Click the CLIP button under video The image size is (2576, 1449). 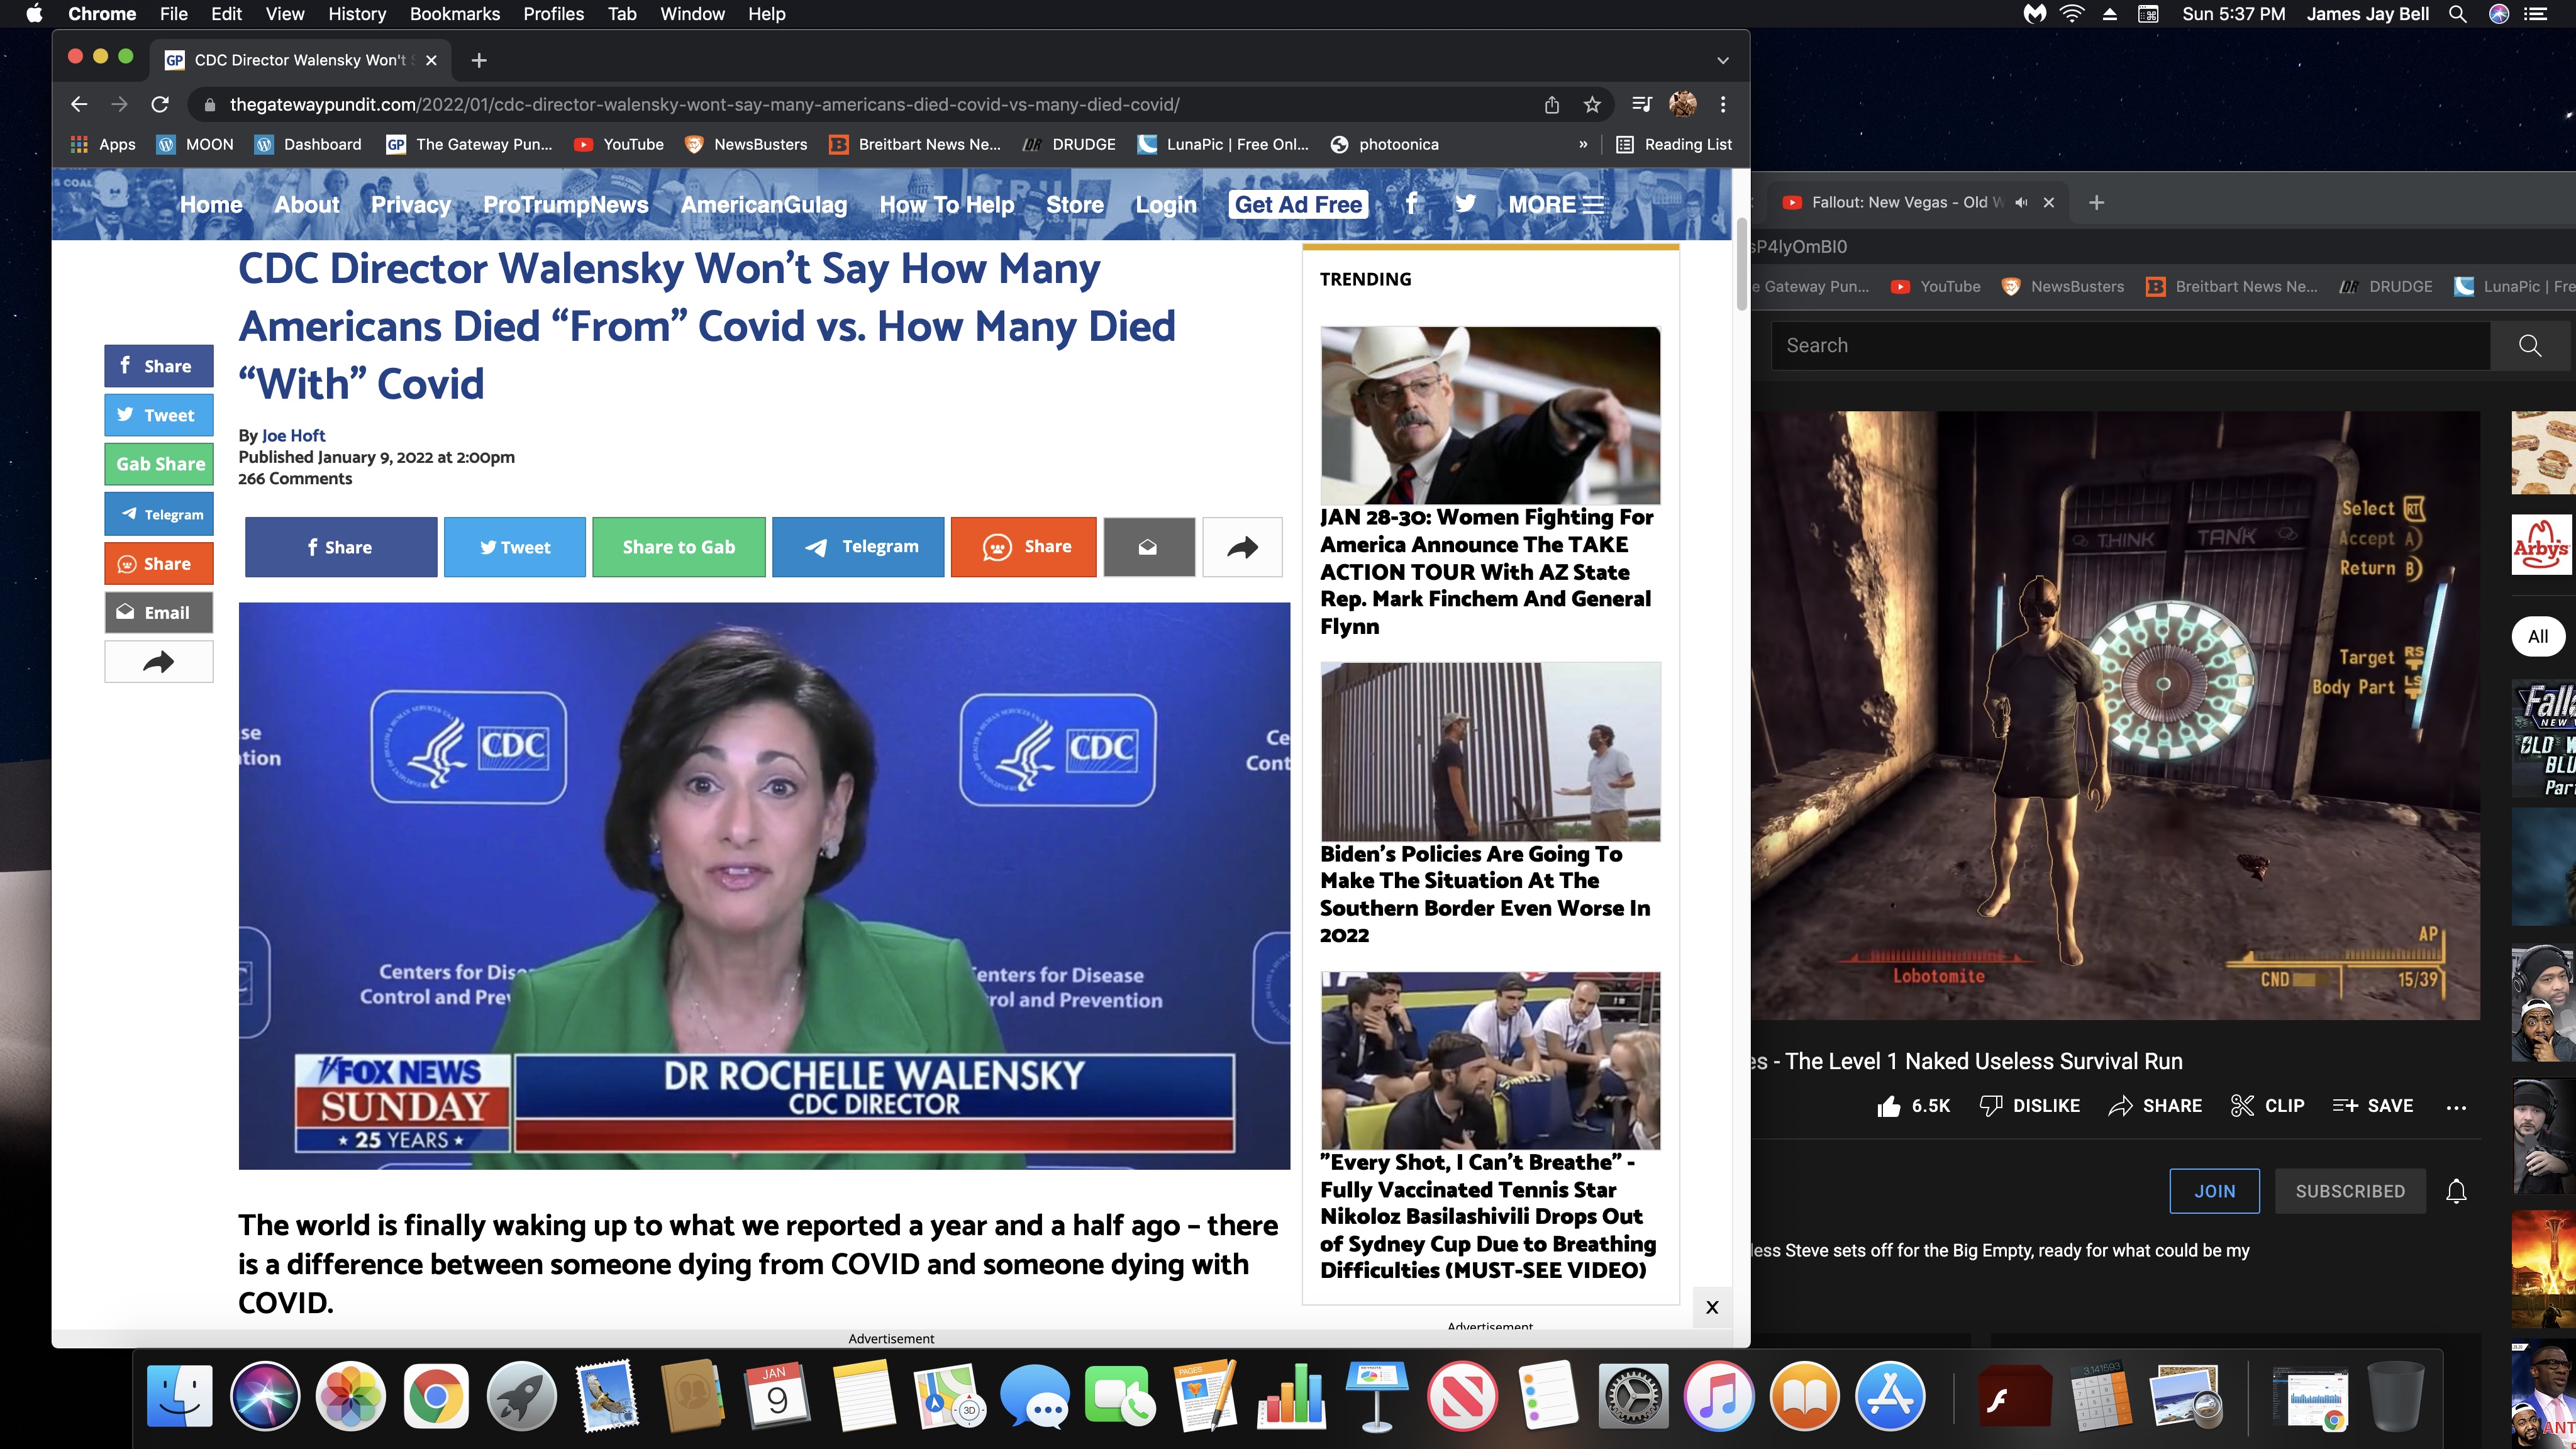pyautogui.click(x=2268, y=1105)
